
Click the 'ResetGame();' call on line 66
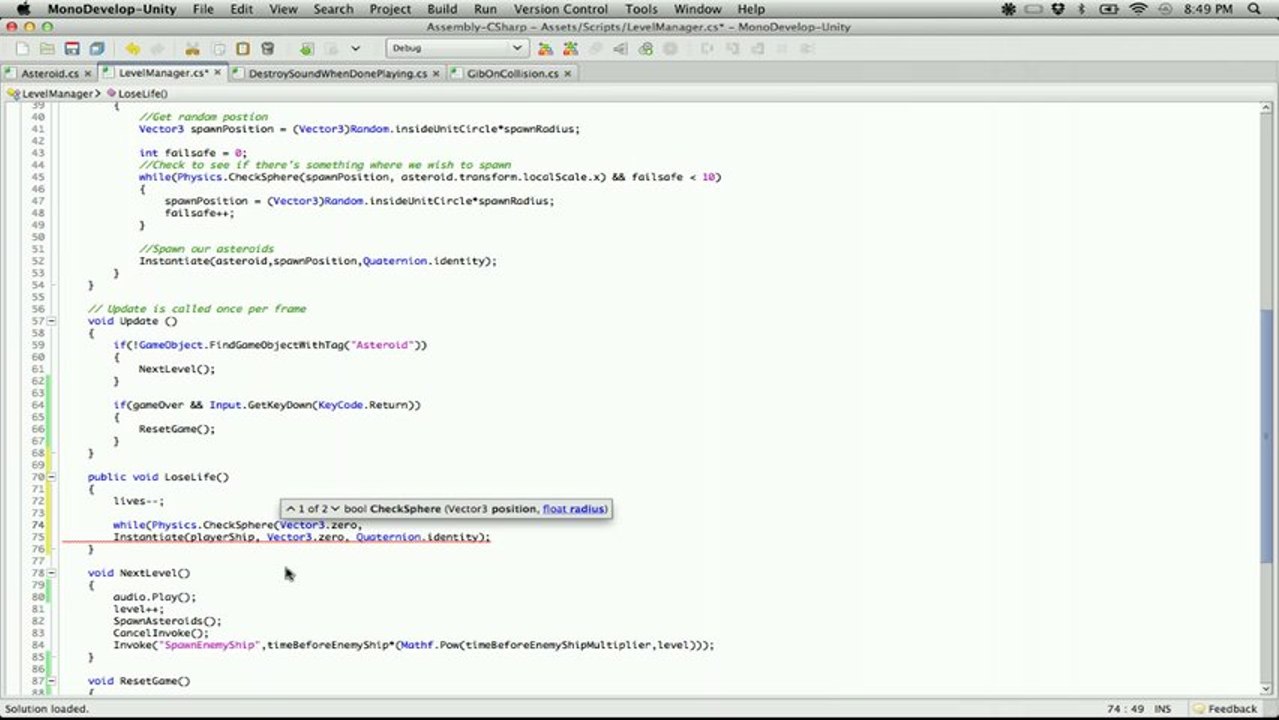pyautogui.click(x=177, y=429)
